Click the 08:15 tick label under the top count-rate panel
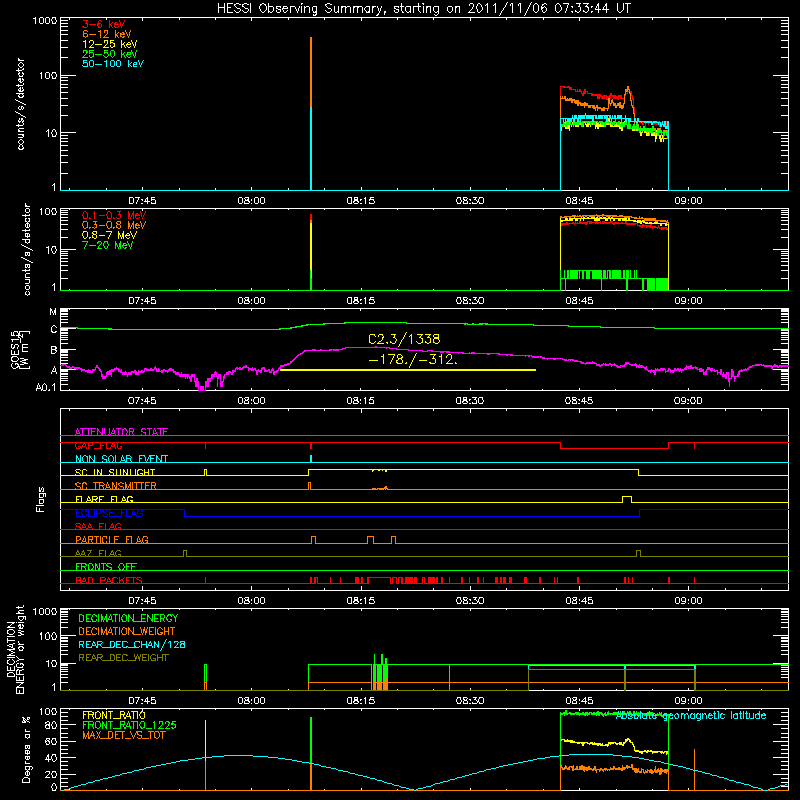Viewport: 800px width, 800px height. click(x=360, y=201)
